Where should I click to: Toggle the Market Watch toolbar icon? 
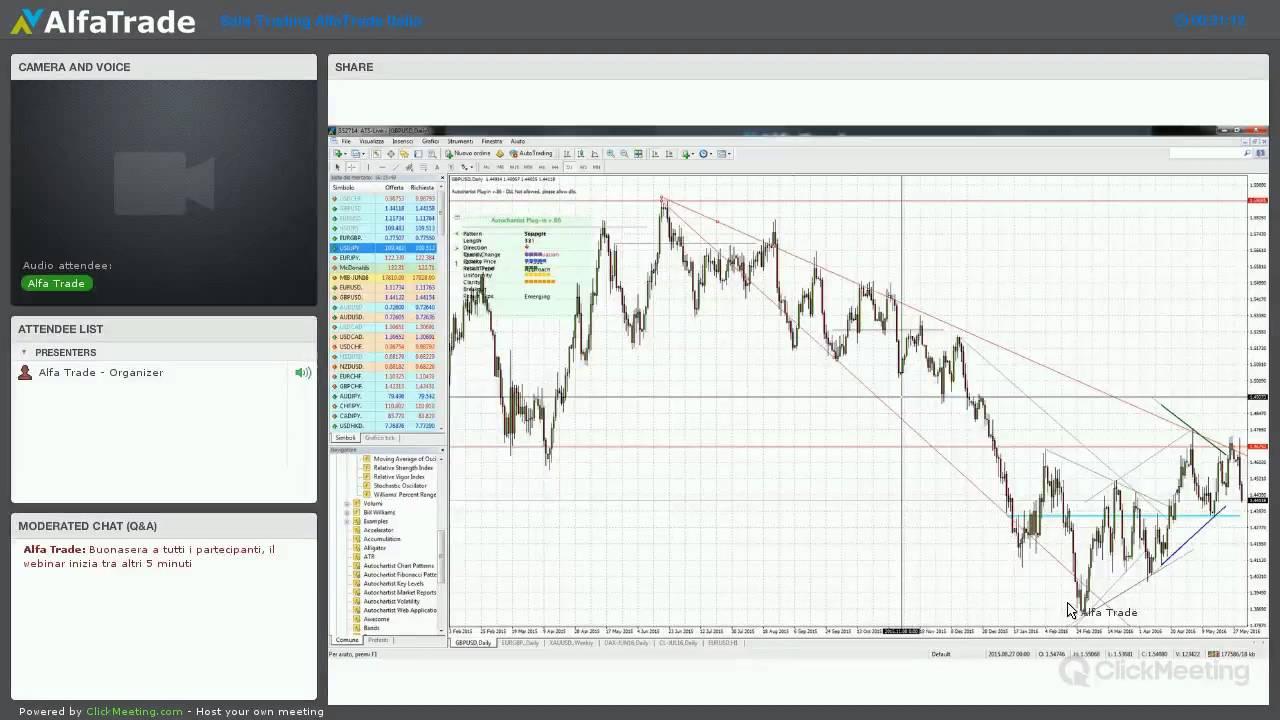(x=377, y=154)
